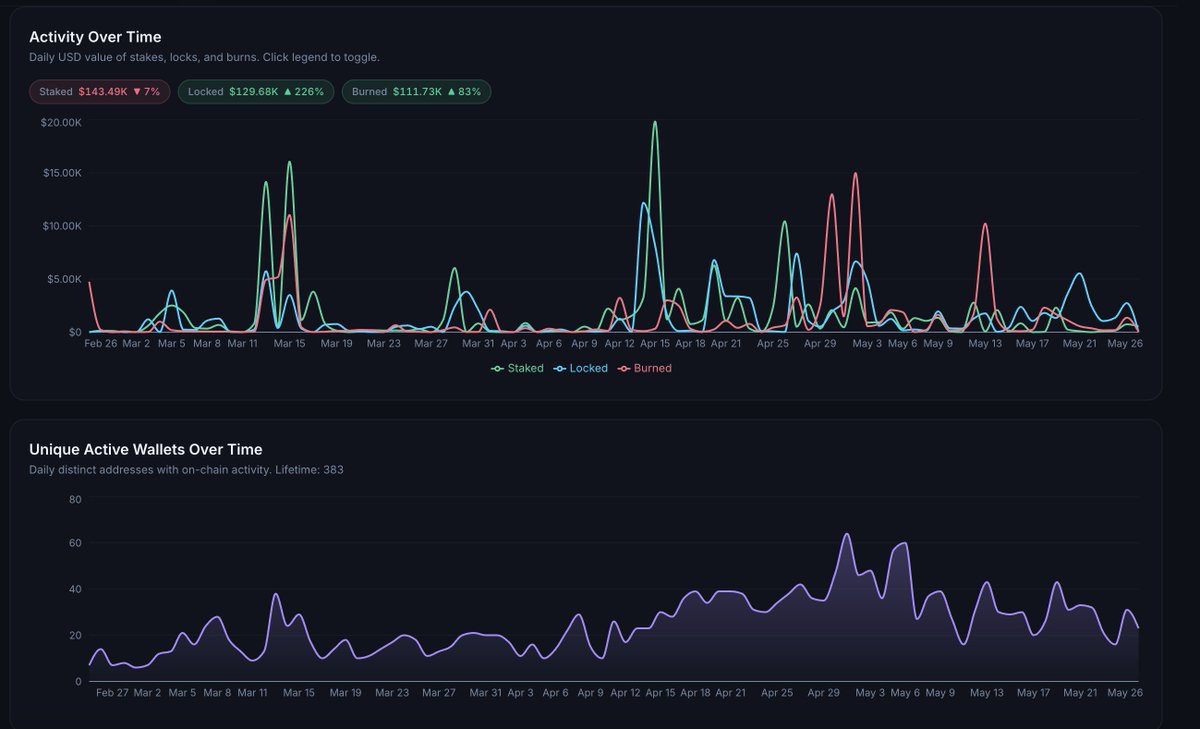Click the 80 label on wallets y-axis
This screenshot has height=729, width=1200.
[x=75, y=499]
